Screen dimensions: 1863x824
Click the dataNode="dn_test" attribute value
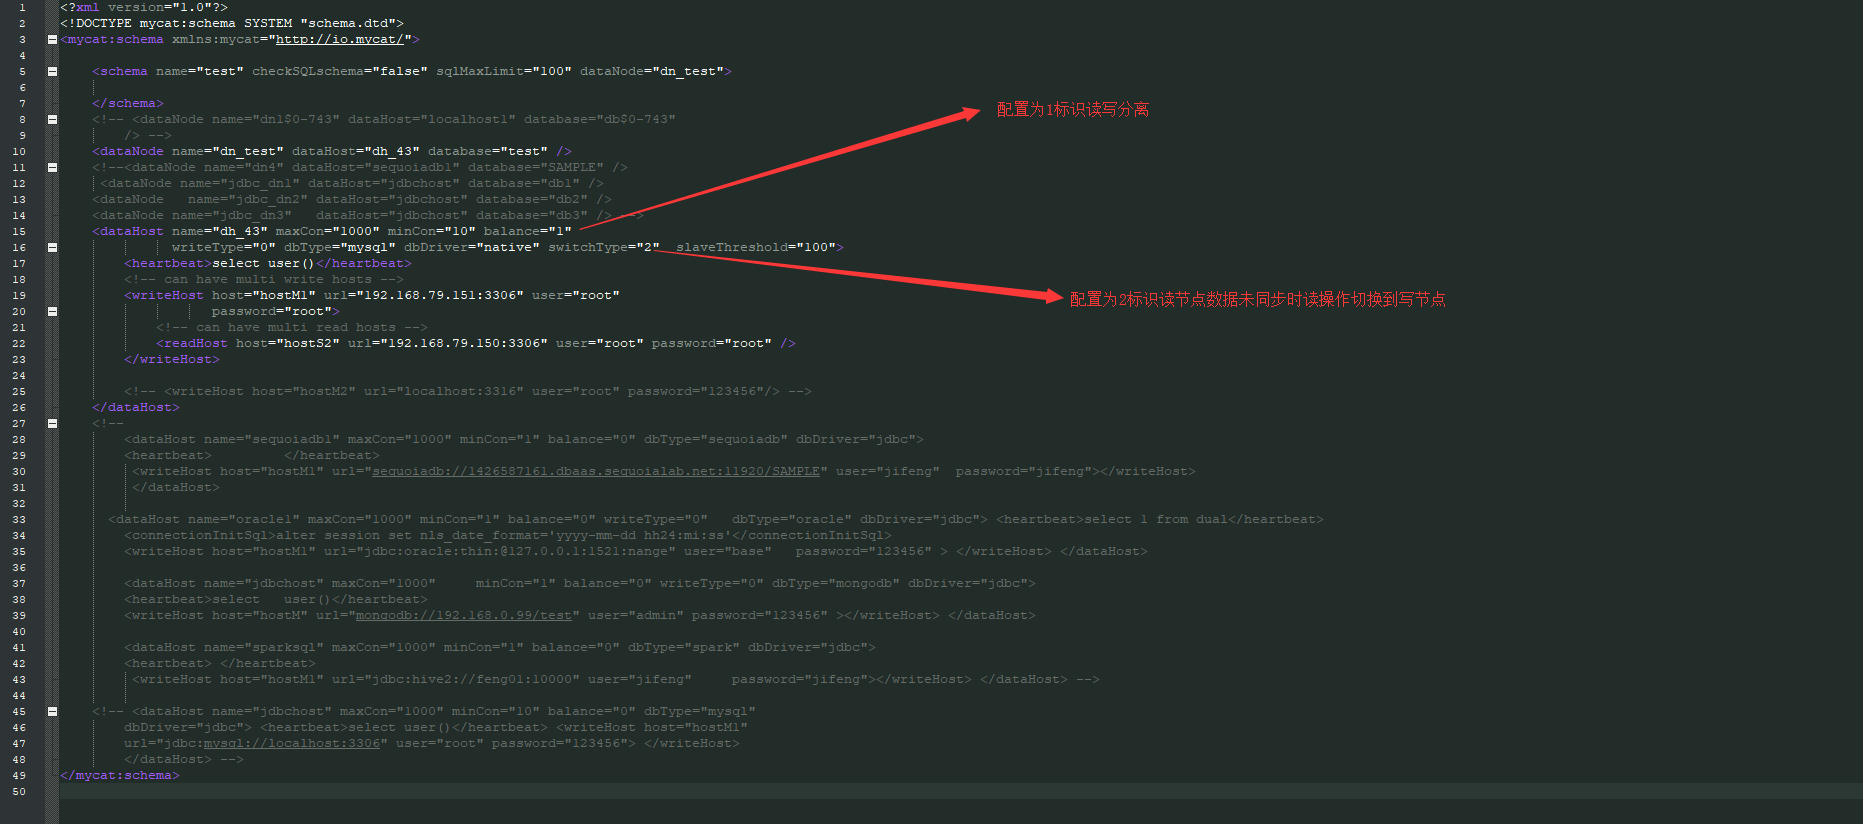(x=652, y=72)
